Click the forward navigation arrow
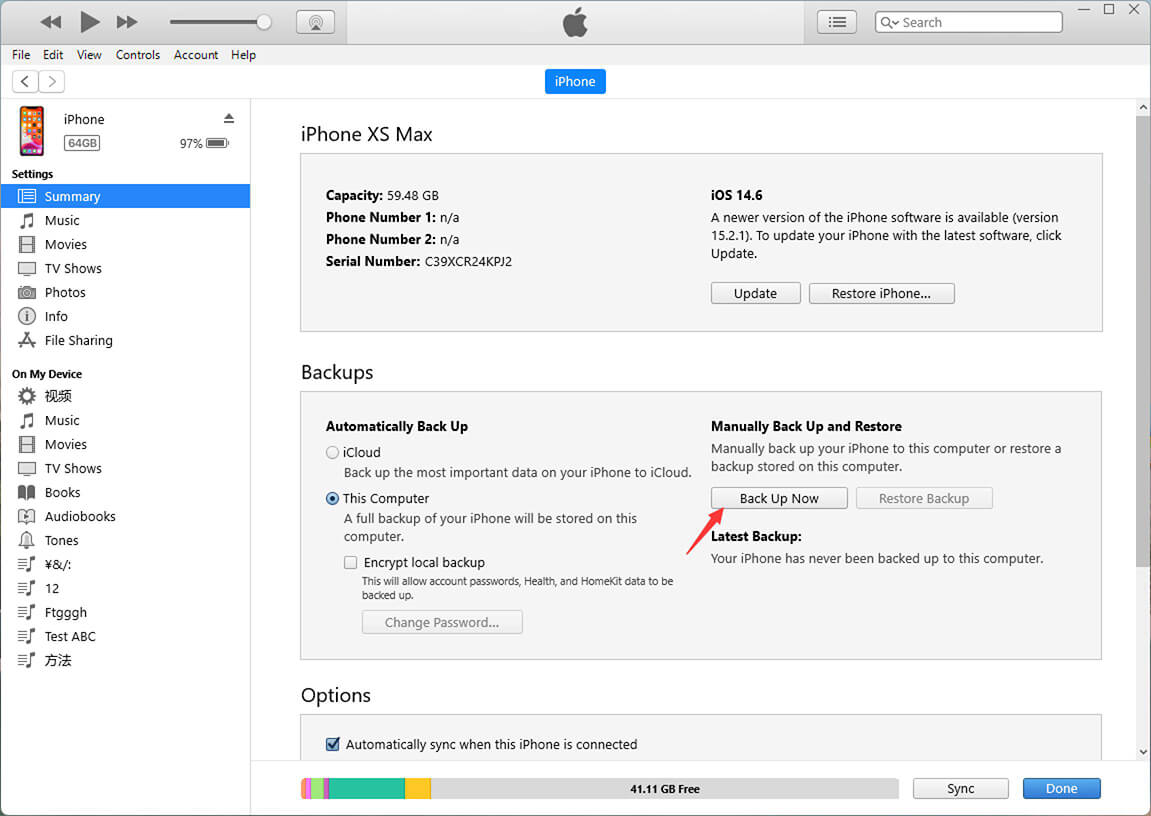The height and width of the screenshot is (816, 1151). point(51,81)
